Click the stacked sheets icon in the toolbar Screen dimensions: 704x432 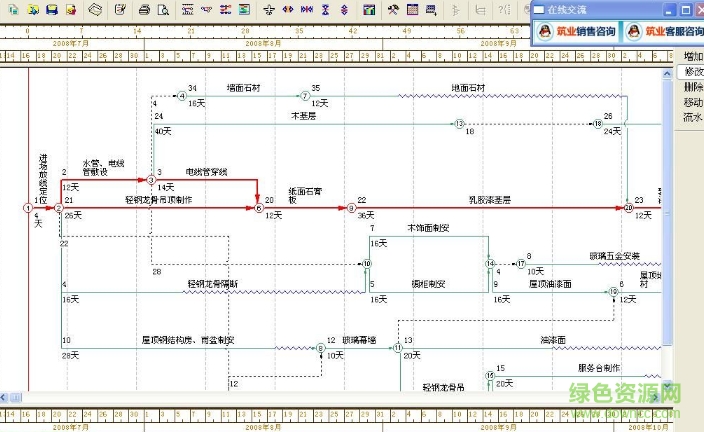(95, 9)
